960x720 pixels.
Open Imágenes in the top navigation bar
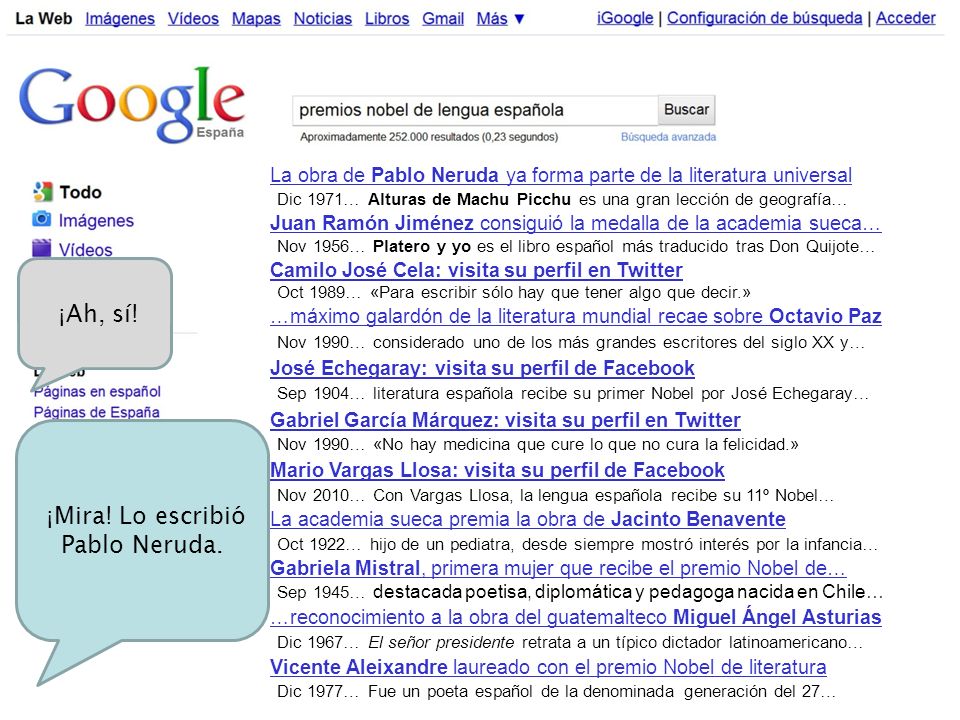click(120, 19)
